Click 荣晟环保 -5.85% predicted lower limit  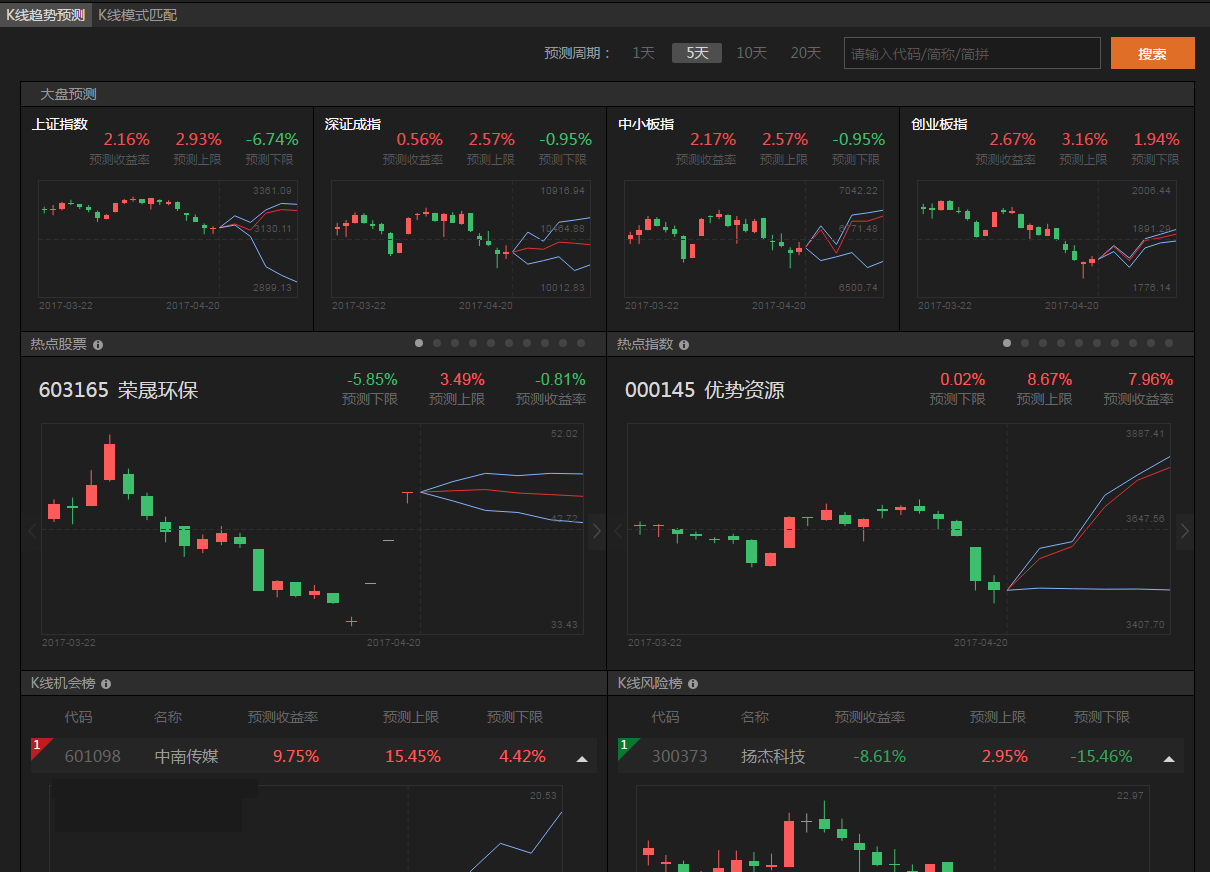click(372, 379)
